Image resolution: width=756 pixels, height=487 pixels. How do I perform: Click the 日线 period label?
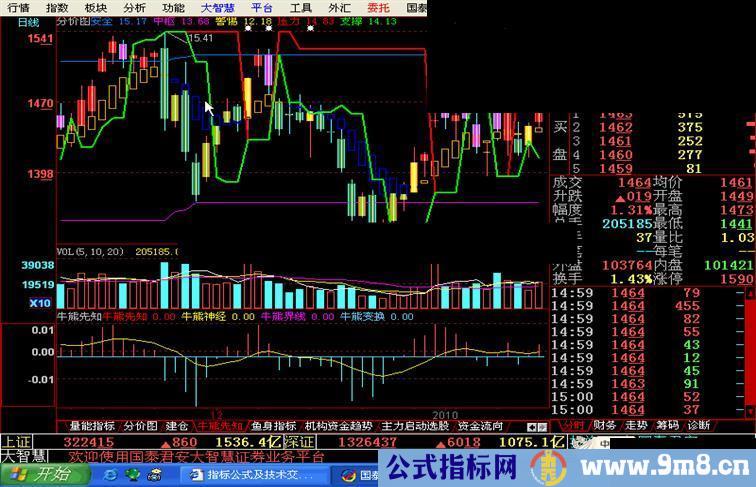click(28, 22)
